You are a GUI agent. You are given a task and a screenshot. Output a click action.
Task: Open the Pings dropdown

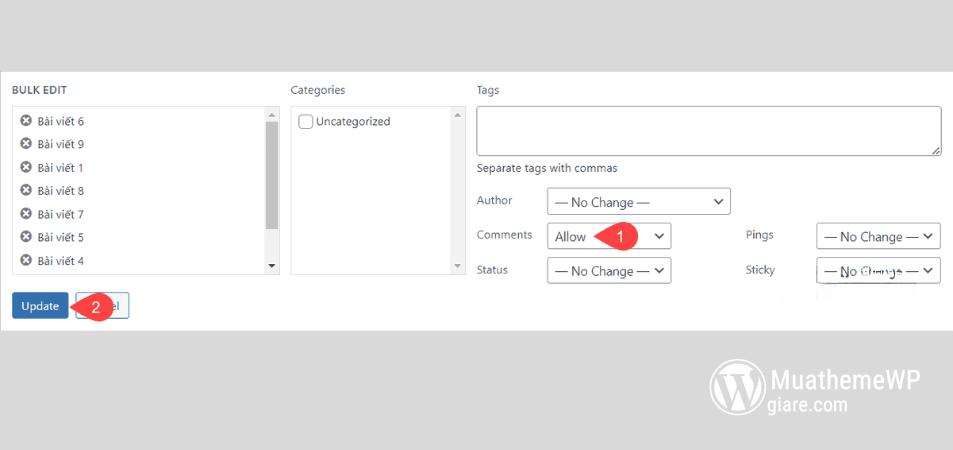pyautogui.click(x=878, y=237)
